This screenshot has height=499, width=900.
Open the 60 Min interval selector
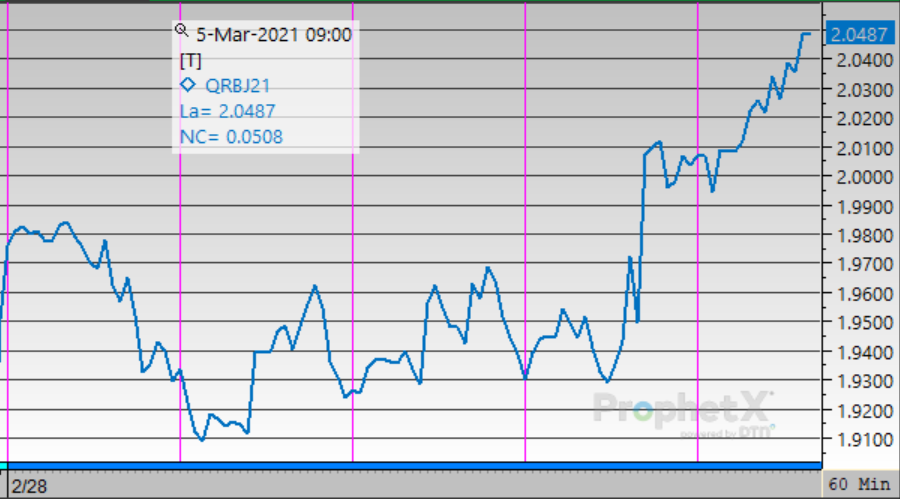click(x=859, y=484)
